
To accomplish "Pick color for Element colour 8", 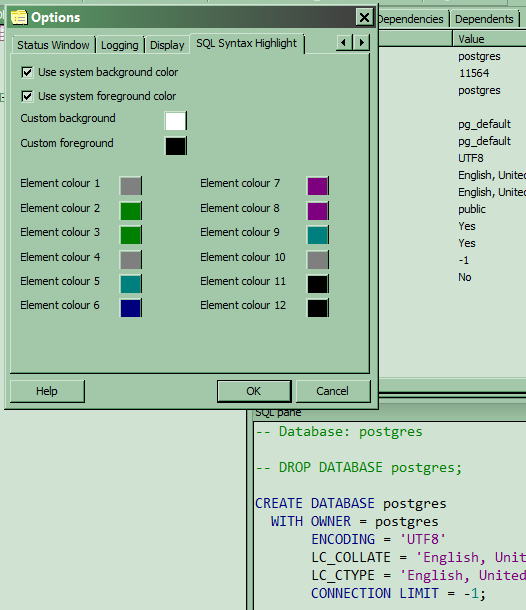I will pyautogui.click(x=318, y=210).
